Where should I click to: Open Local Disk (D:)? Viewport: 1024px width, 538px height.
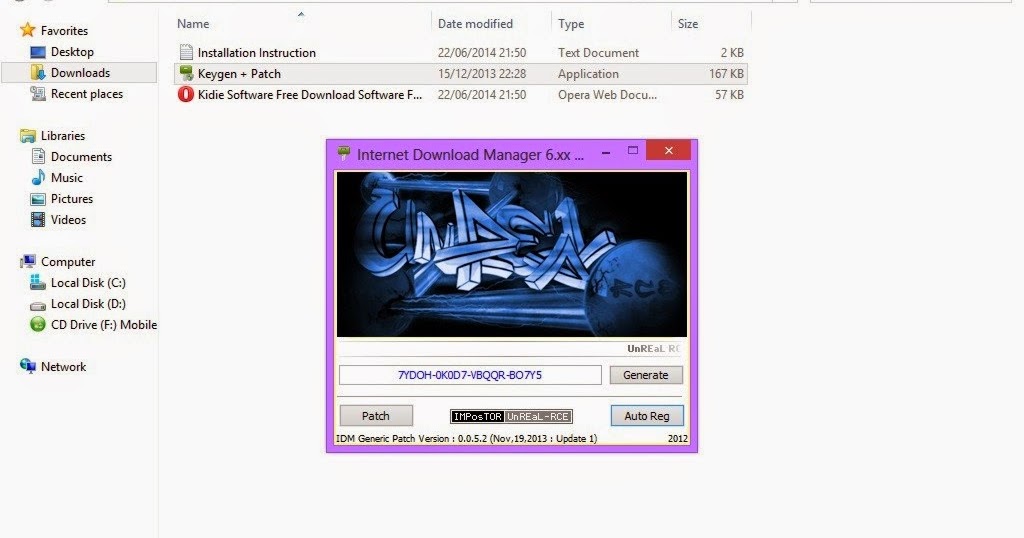click(x=88, y=304)
